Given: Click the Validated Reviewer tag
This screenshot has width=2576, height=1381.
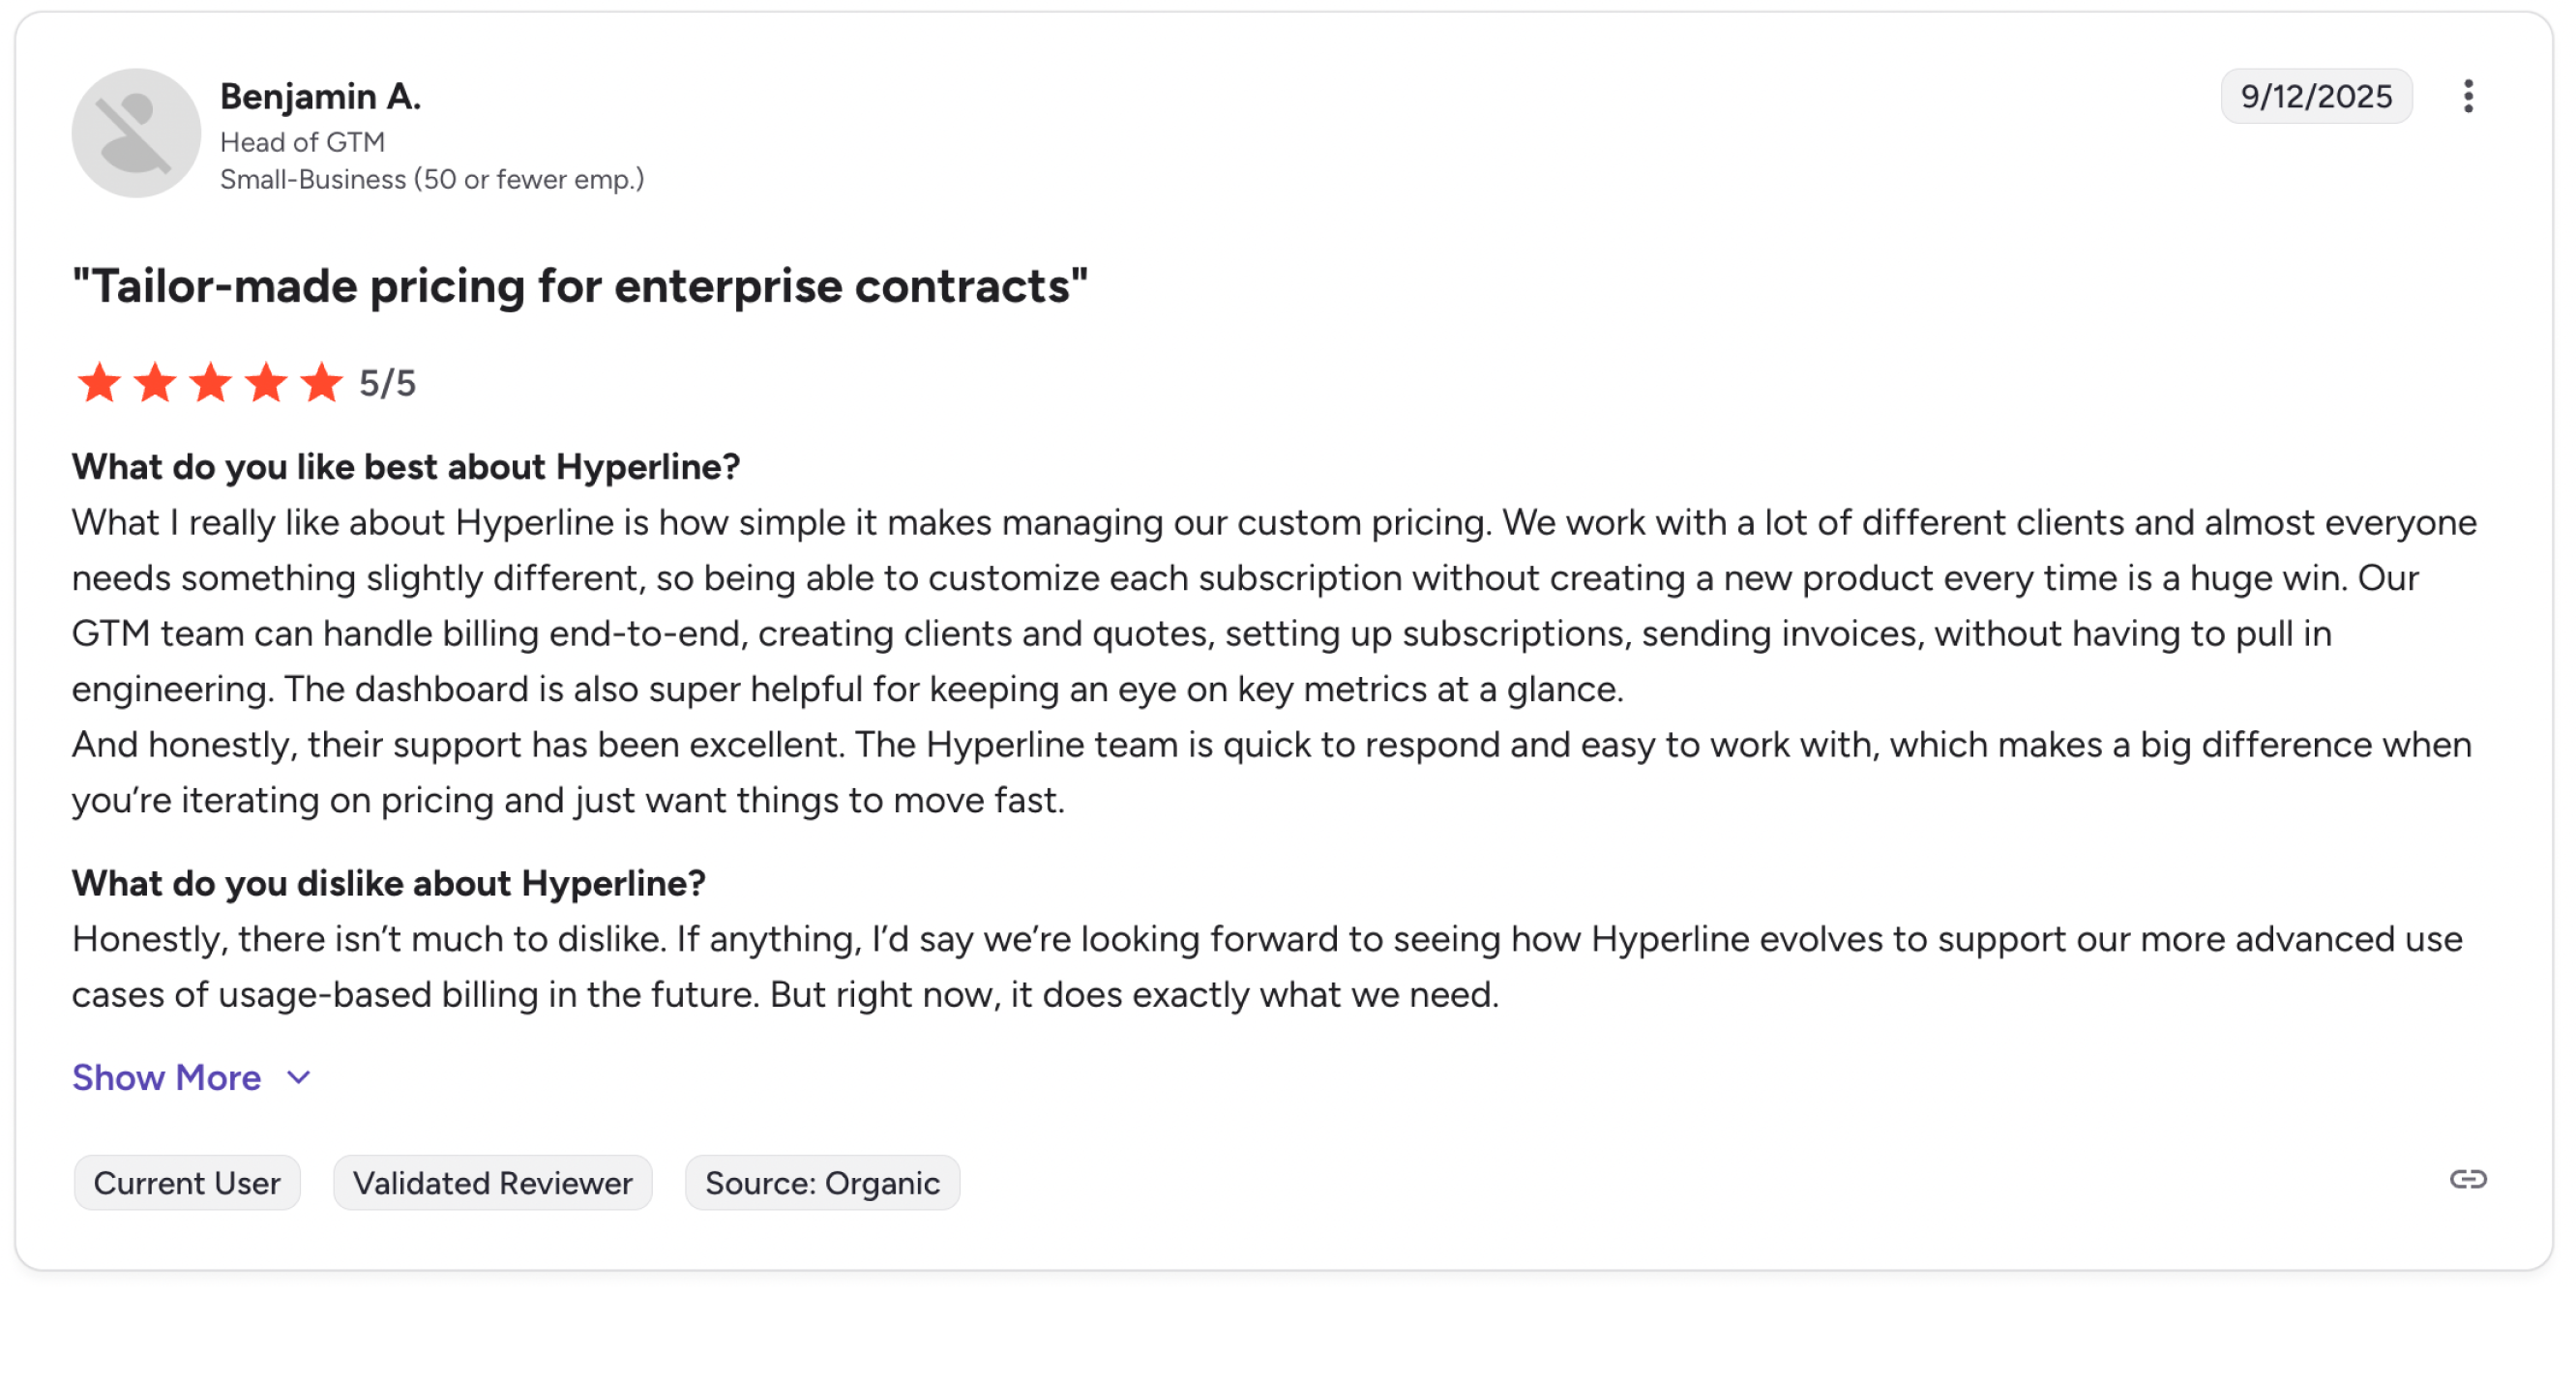Looking at the screenshot, I should 492,1183.
